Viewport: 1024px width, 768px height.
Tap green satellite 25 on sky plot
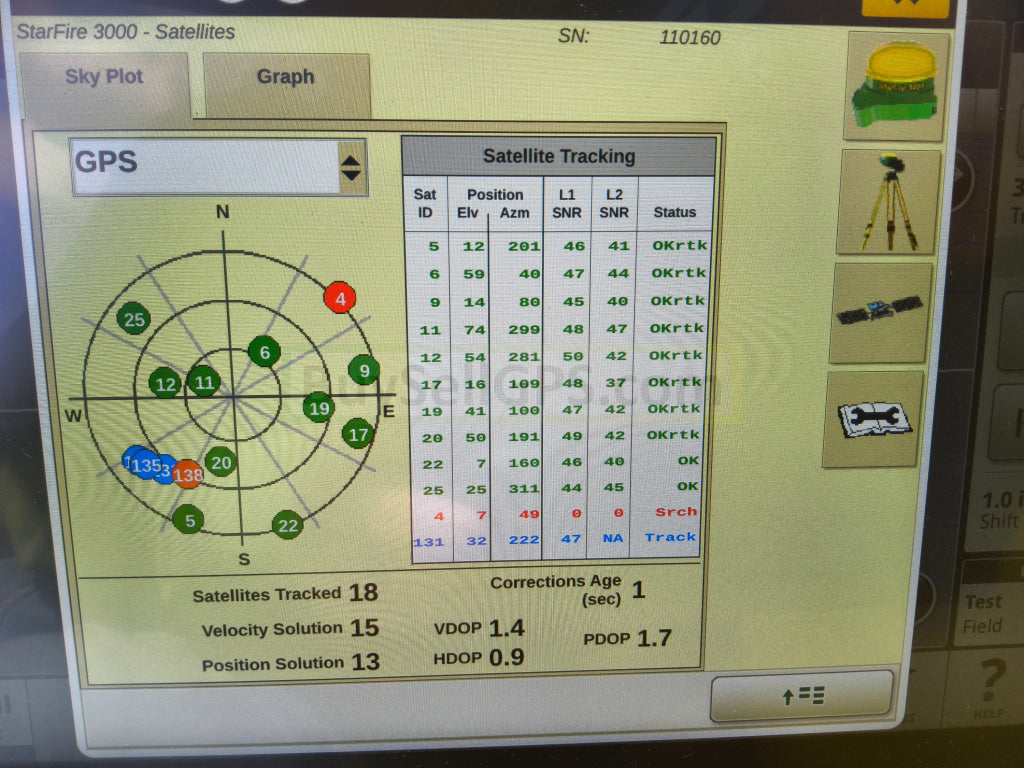(133, 319)
